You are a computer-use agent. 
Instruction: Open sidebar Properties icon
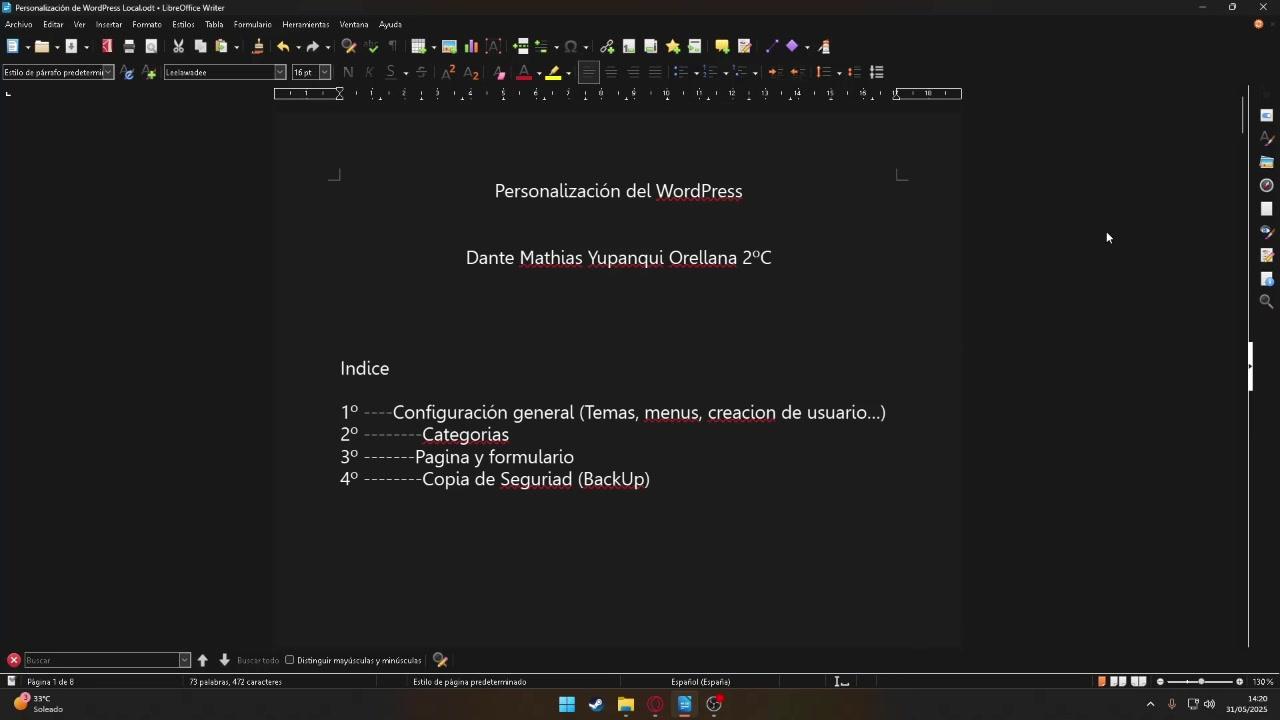[x=1267, y=115]
